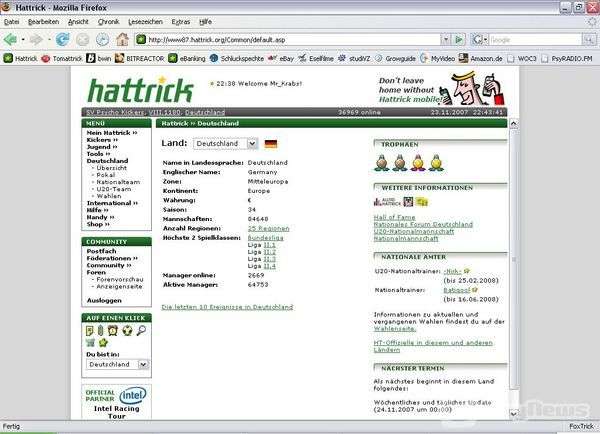Open the History clock icon in toolbar
This screenshot has width=600, height=434.
point(102,39)
